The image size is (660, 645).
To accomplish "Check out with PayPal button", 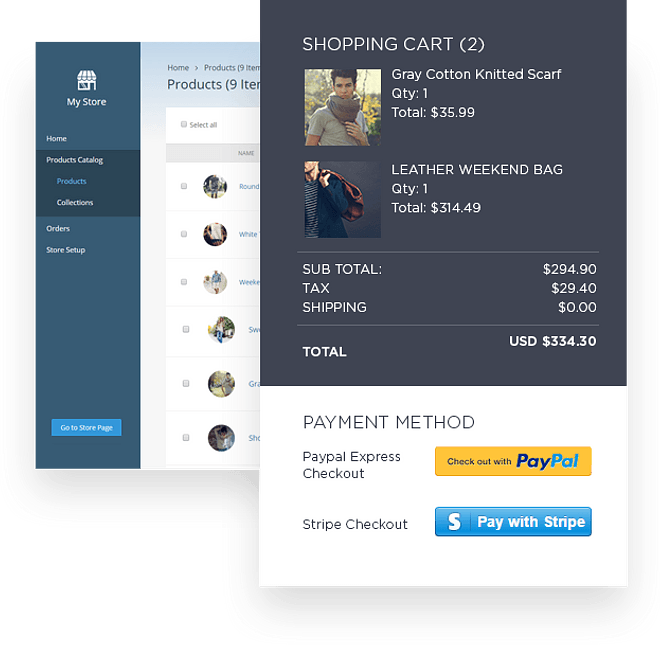I will tap(513, 461).
